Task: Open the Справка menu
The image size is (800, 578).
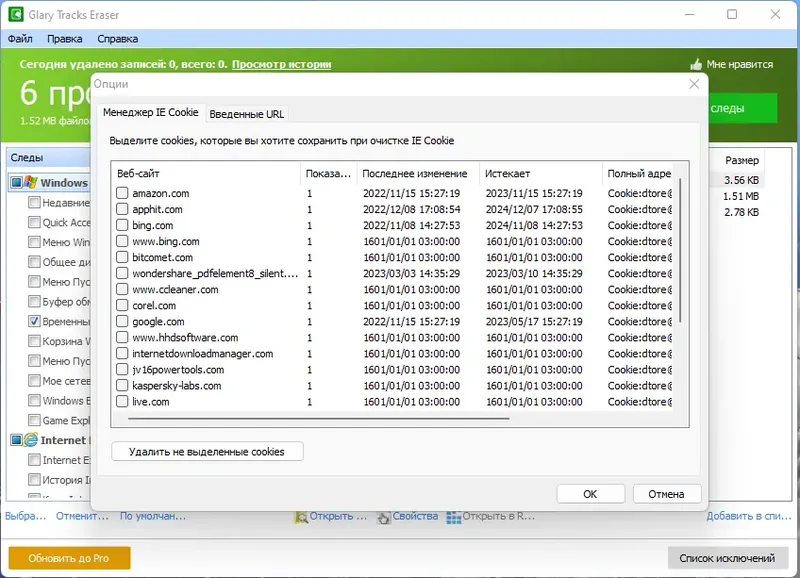Action: tap(117, 39)
